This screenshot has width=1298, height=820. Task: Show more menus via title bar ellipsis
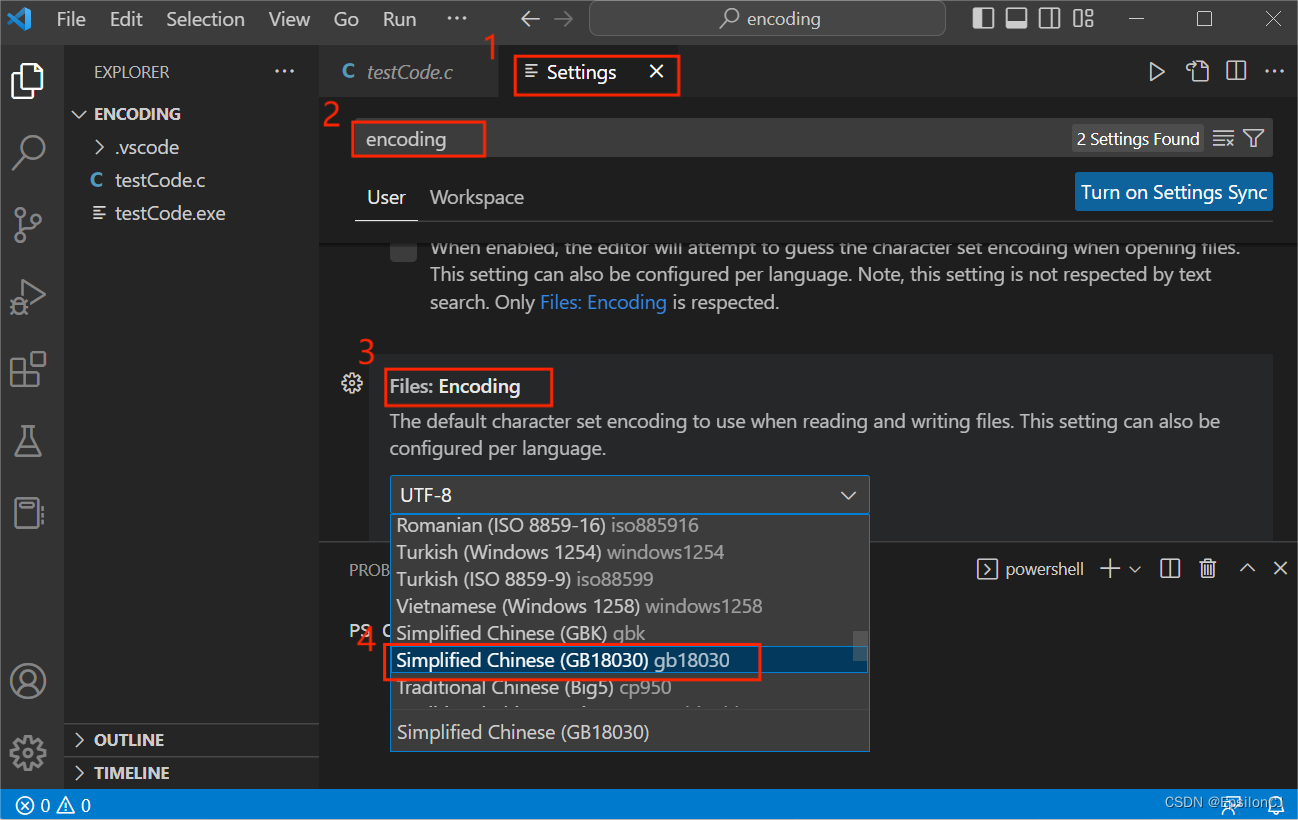[456, 19]
